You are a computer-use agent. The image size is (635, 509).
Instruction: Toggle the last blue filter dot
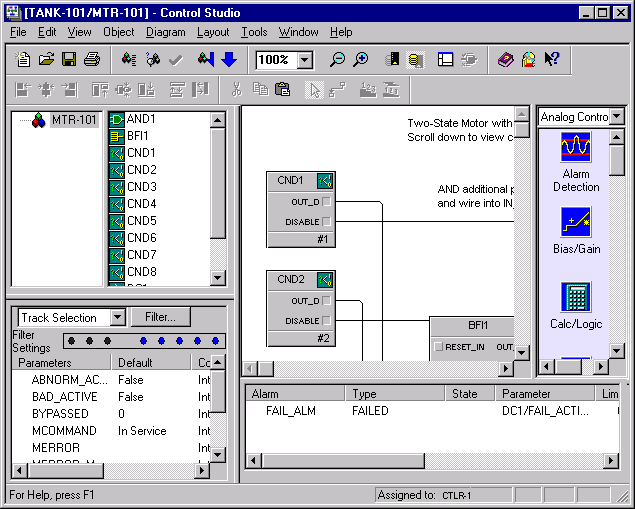tap(215, 341)
